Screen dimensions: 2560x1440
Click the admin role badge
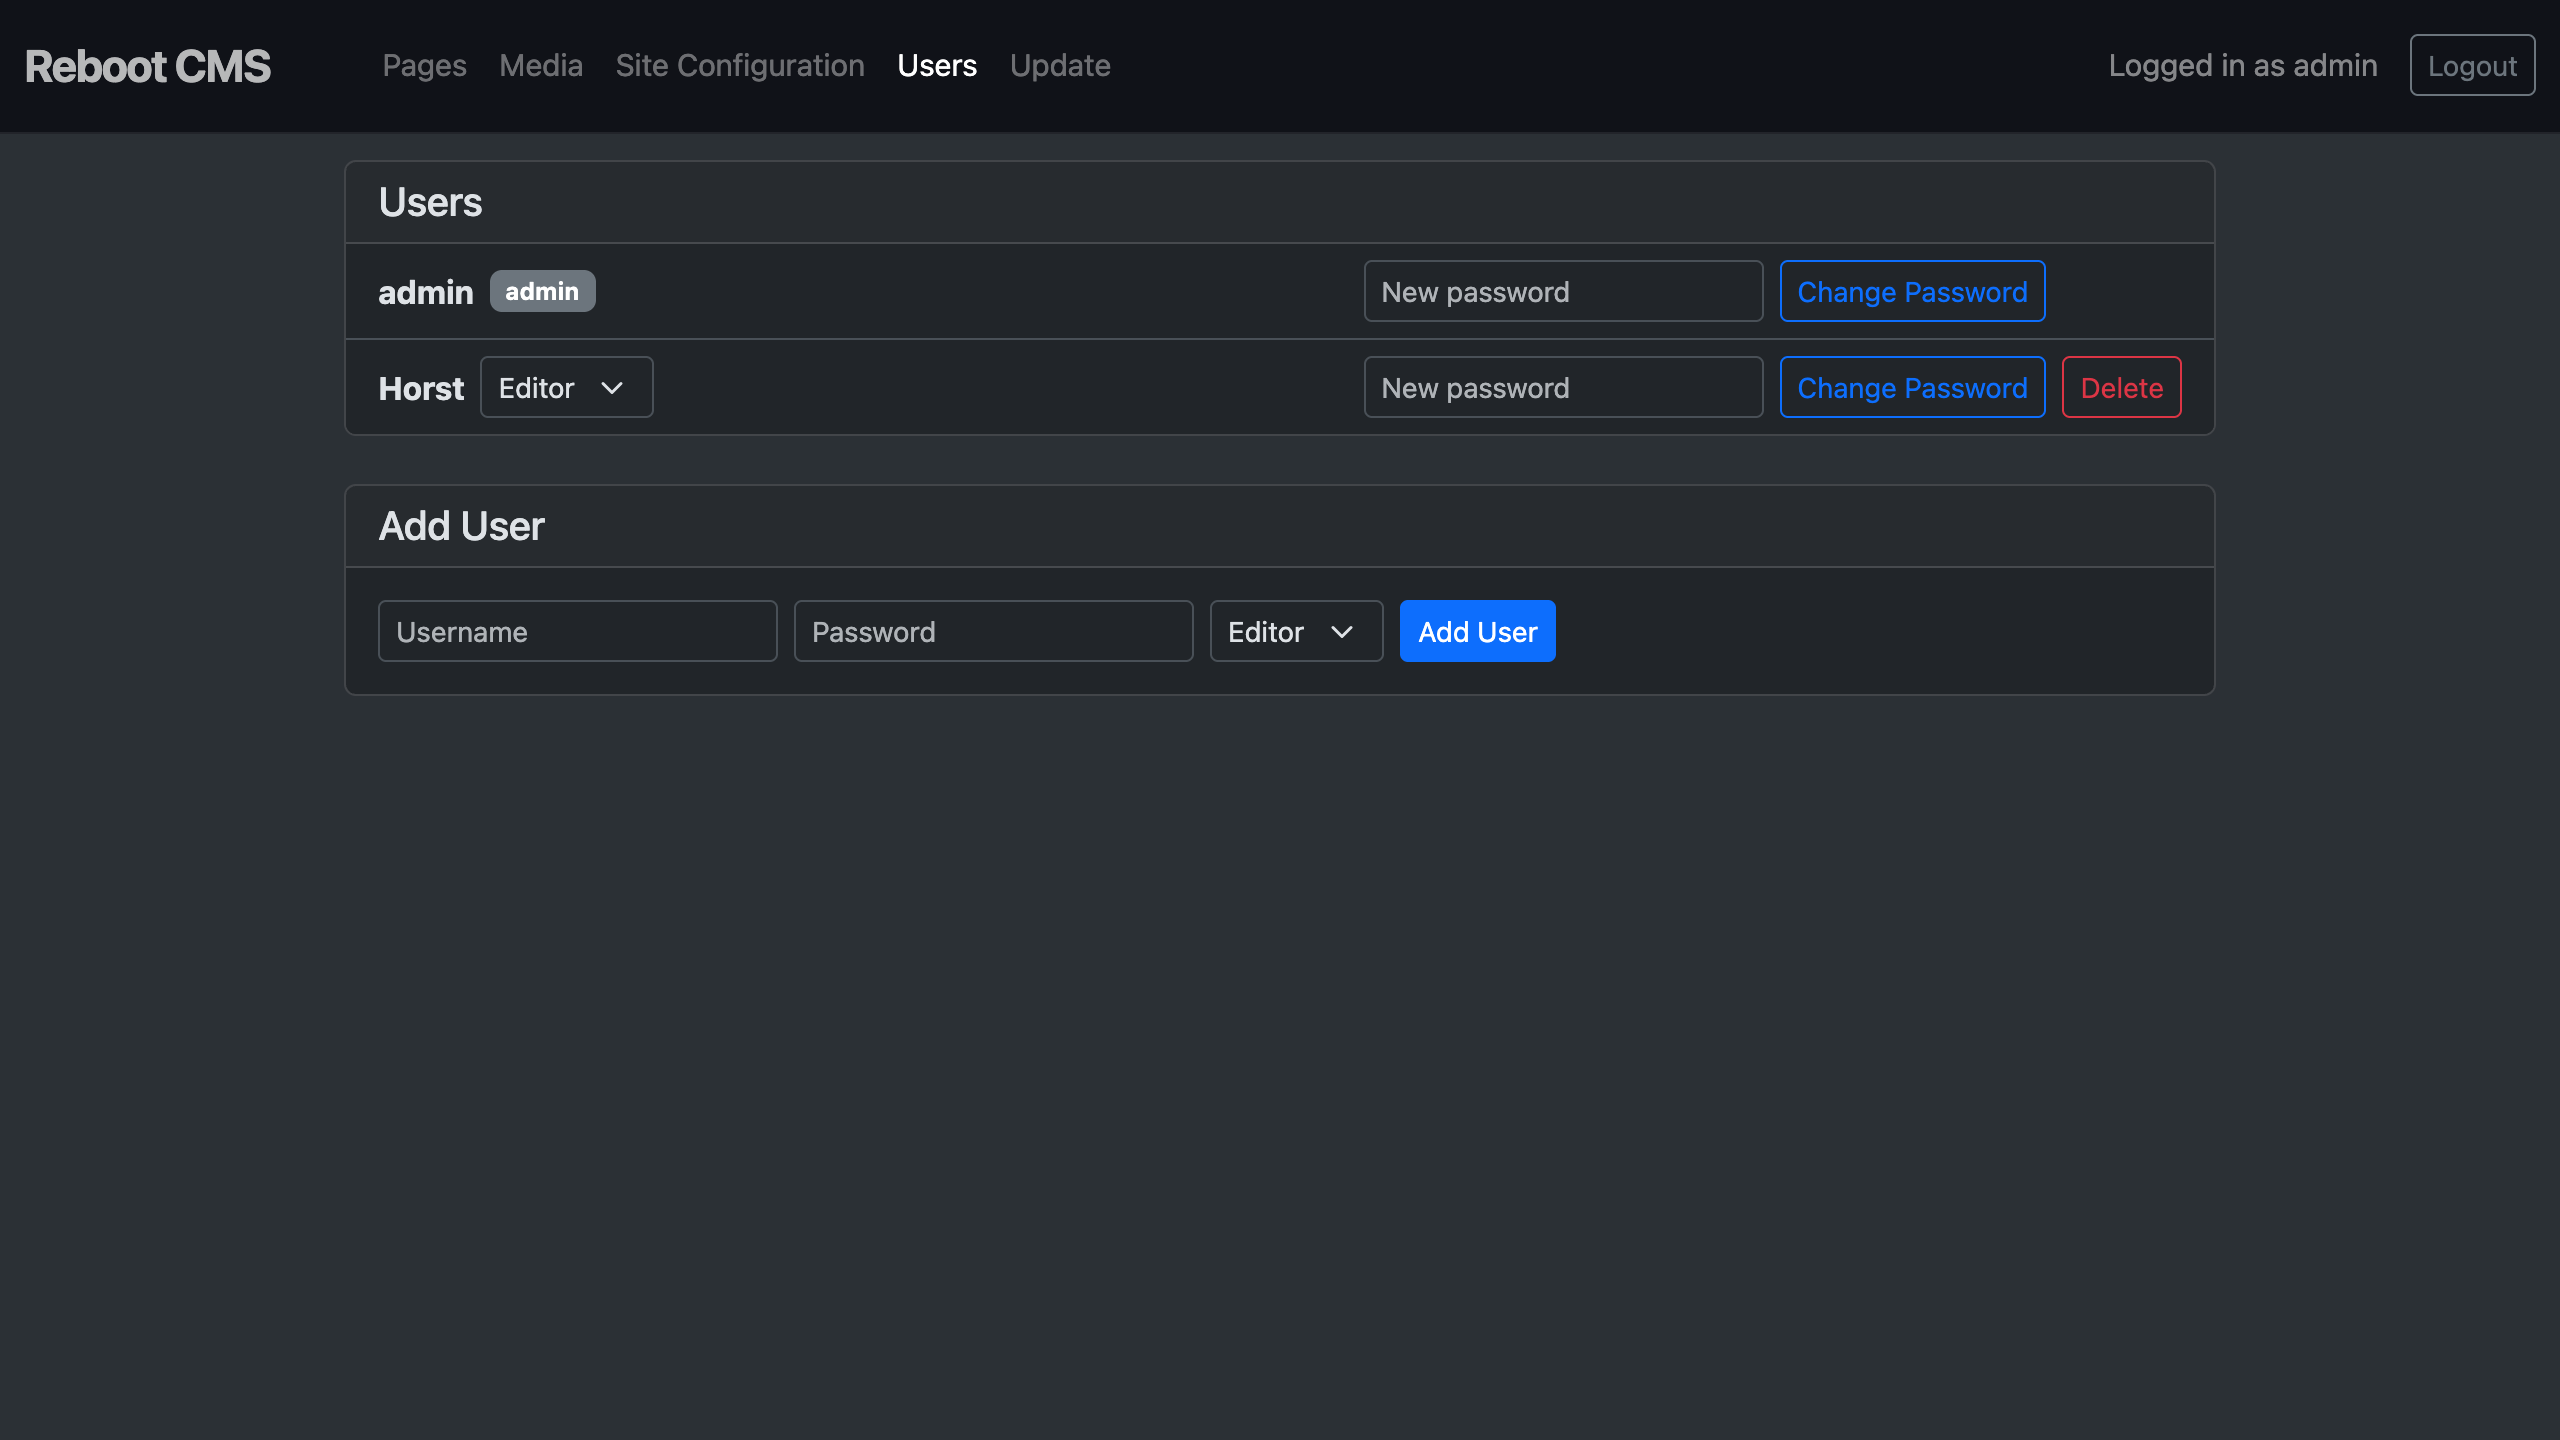(x=542, y=292)
